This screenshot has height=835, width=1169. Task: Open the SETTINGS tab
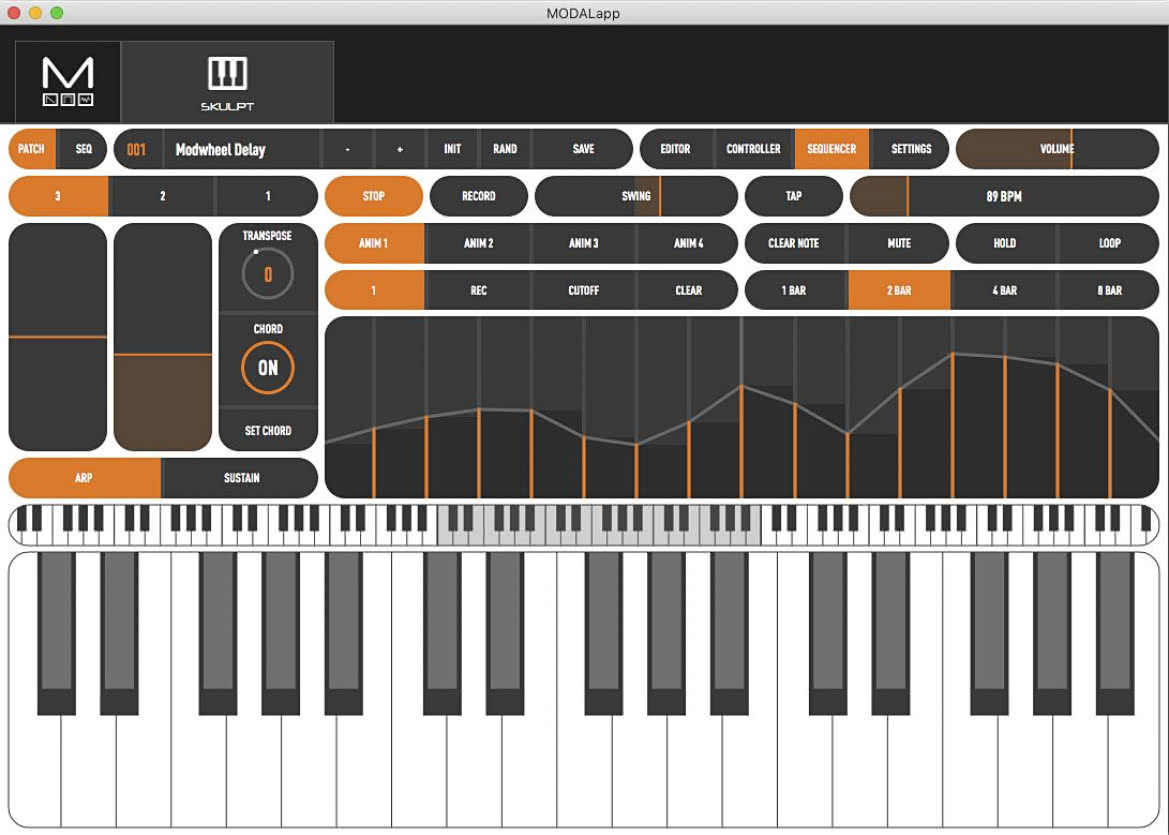click(911, 149)
